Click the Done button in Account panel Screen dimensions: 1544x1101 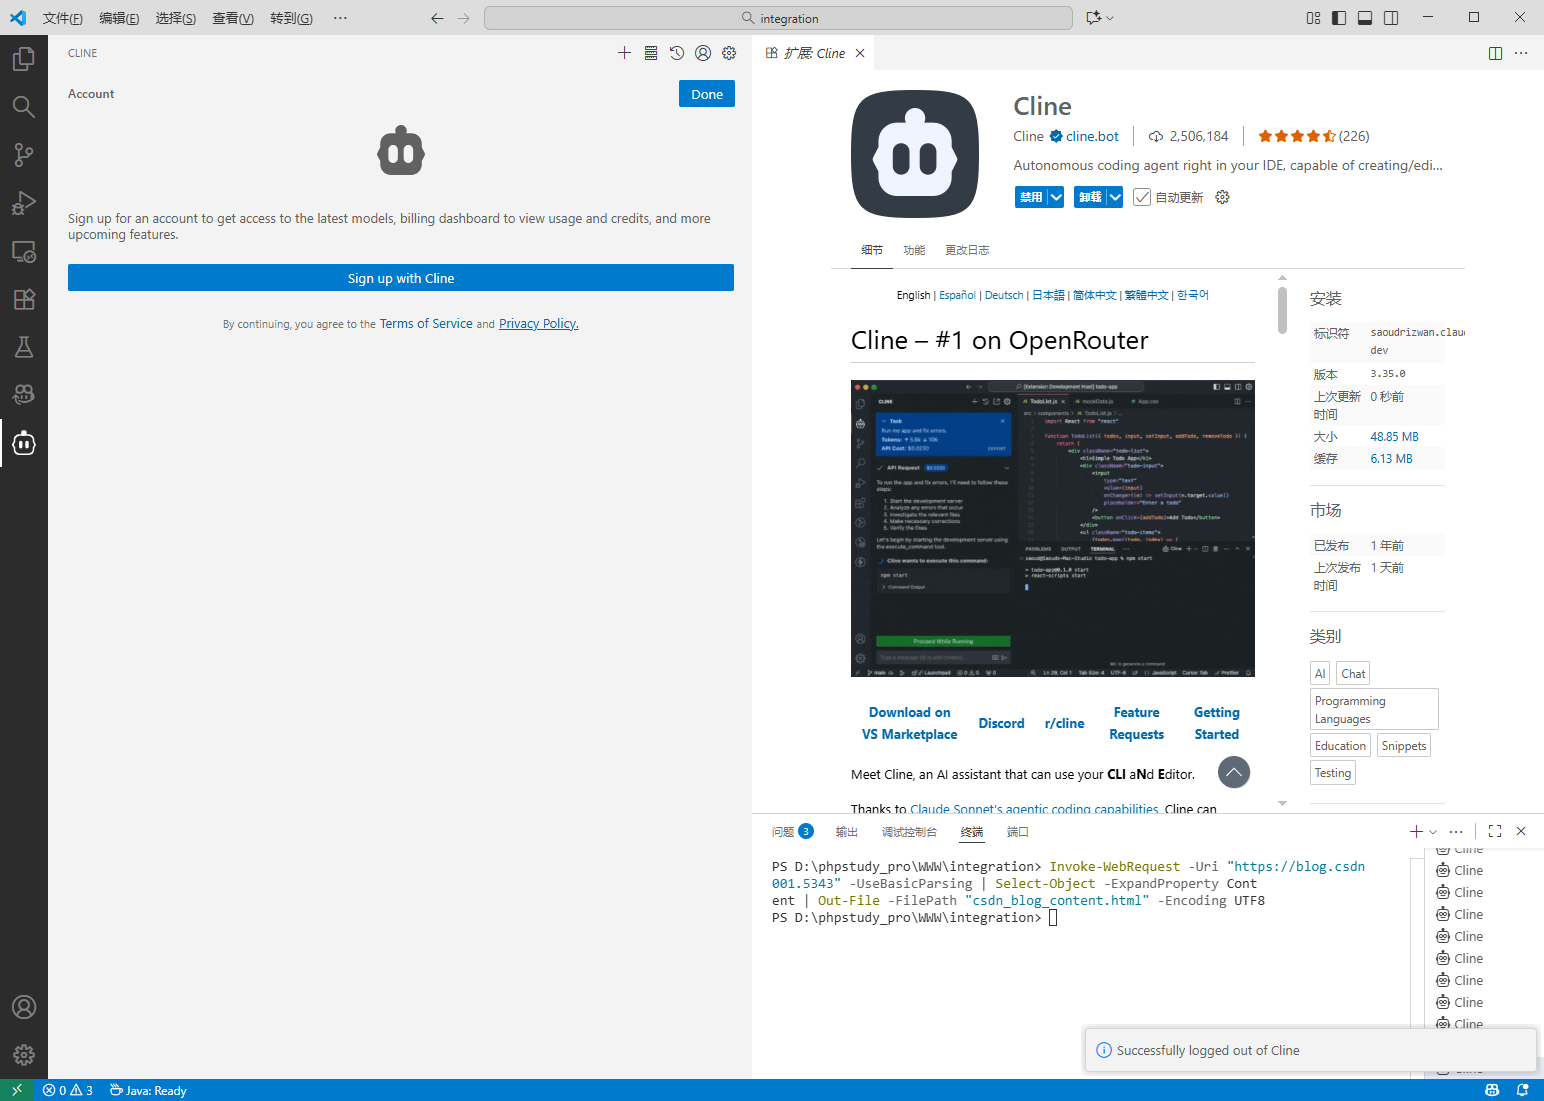707,94
